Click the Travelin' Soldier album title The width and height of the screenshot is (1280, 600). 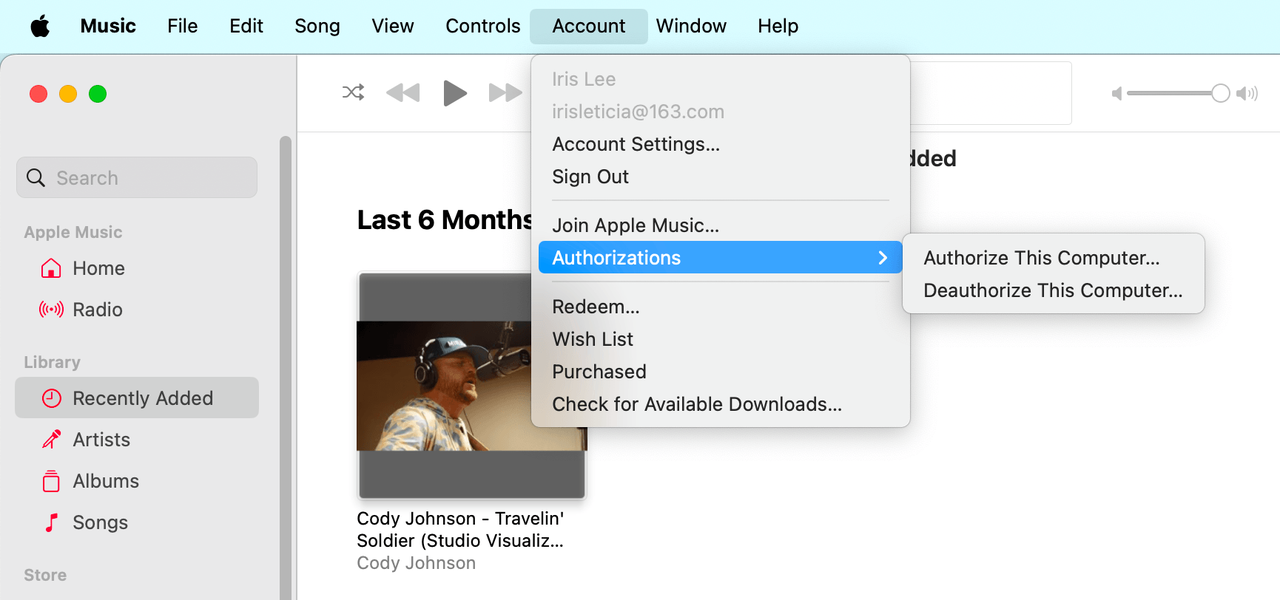(x=460, y=530)
